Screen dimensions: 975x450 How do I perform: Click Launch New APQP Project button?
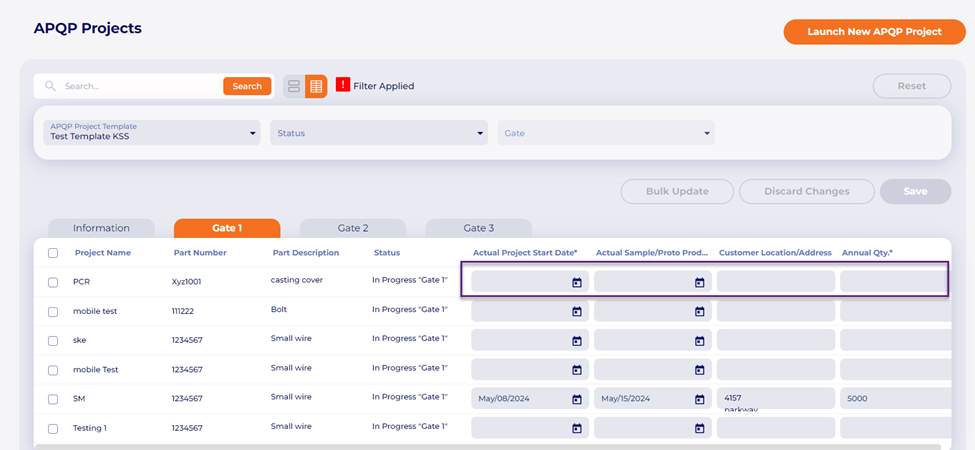click(x=874, y=31)
